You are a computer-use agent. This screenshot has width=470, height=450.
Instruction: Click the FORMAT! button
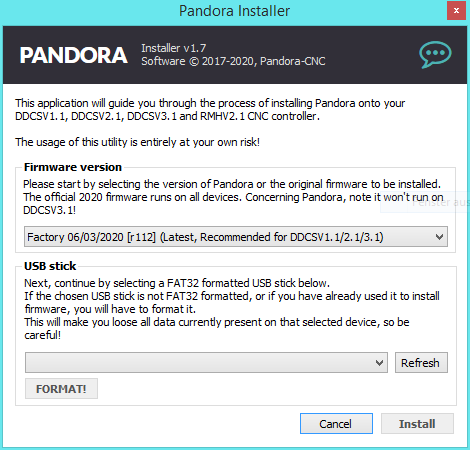pos(61,389)
